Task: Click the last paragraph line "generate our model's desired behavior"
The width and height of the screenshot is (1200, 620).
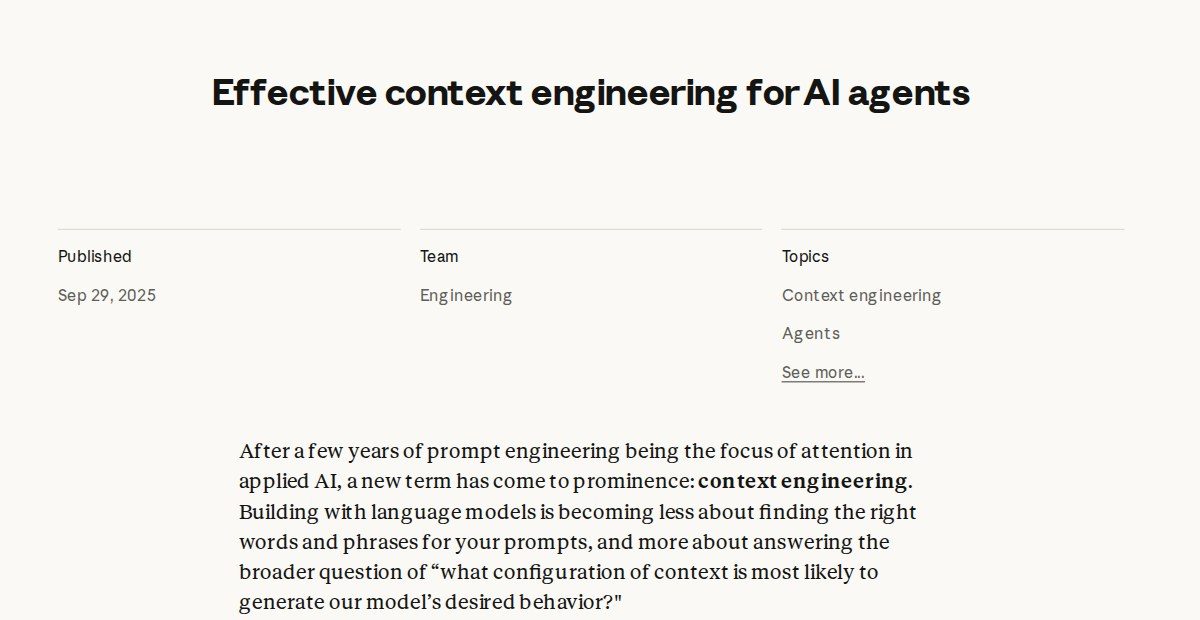Action: click(430, 603)
